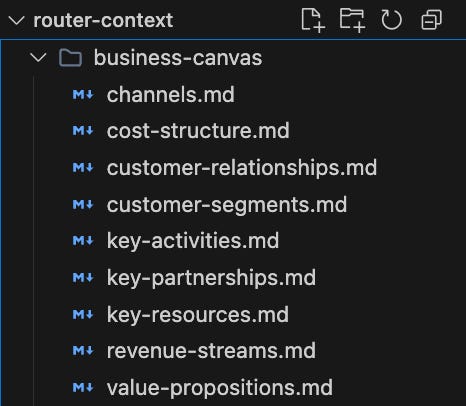
Task: Open channels.md file
Action: pos(171,95)
